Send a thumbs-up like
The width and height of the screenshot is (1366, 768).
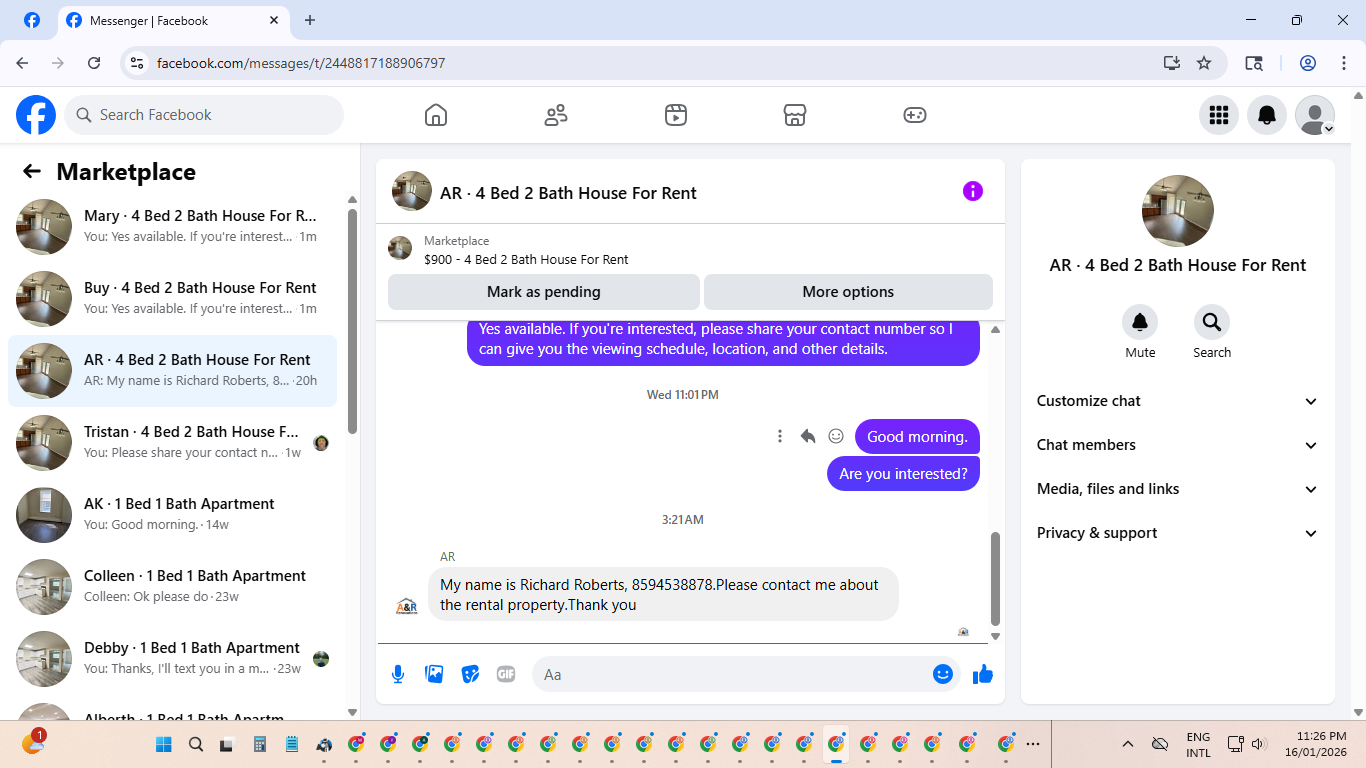[983, 674]
